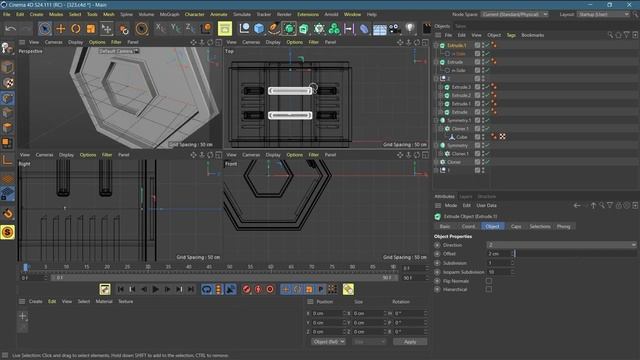640x360 pixels.
Task: Click the coordinate system icon
Action: coord(207,28)
